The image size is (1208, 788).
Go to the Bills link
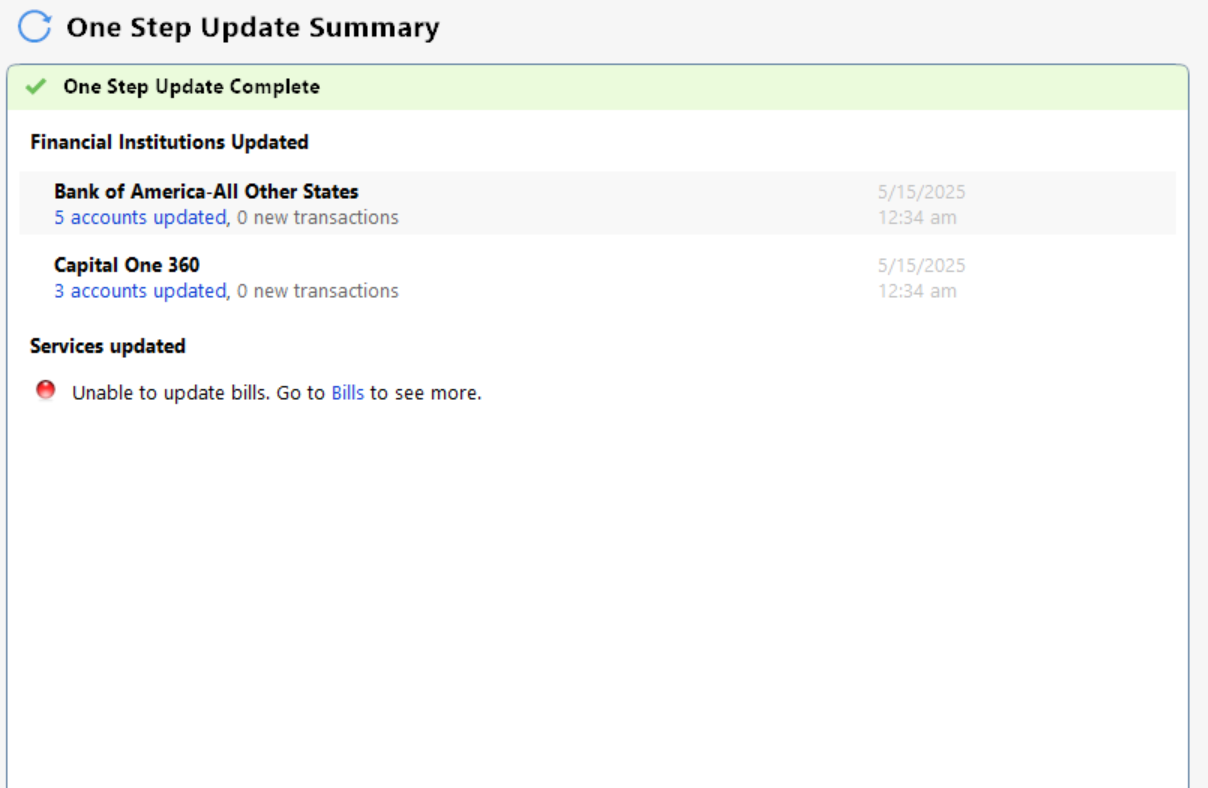pos(348,393)
